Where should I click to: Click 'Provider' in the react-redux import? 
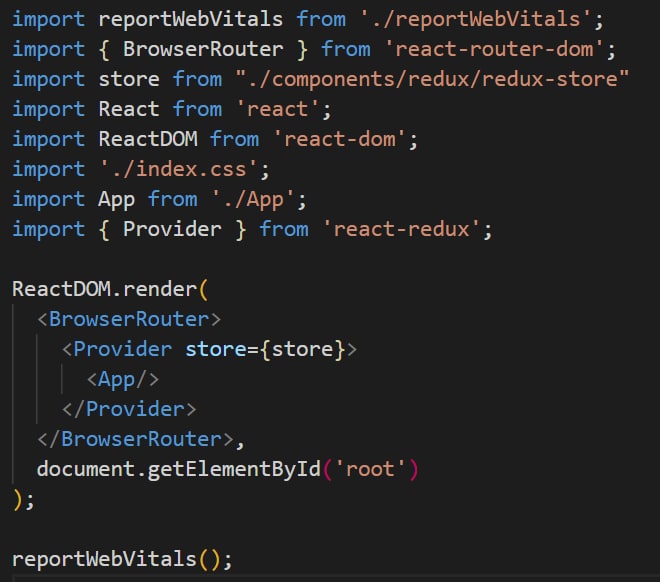(x=172, y=230)
